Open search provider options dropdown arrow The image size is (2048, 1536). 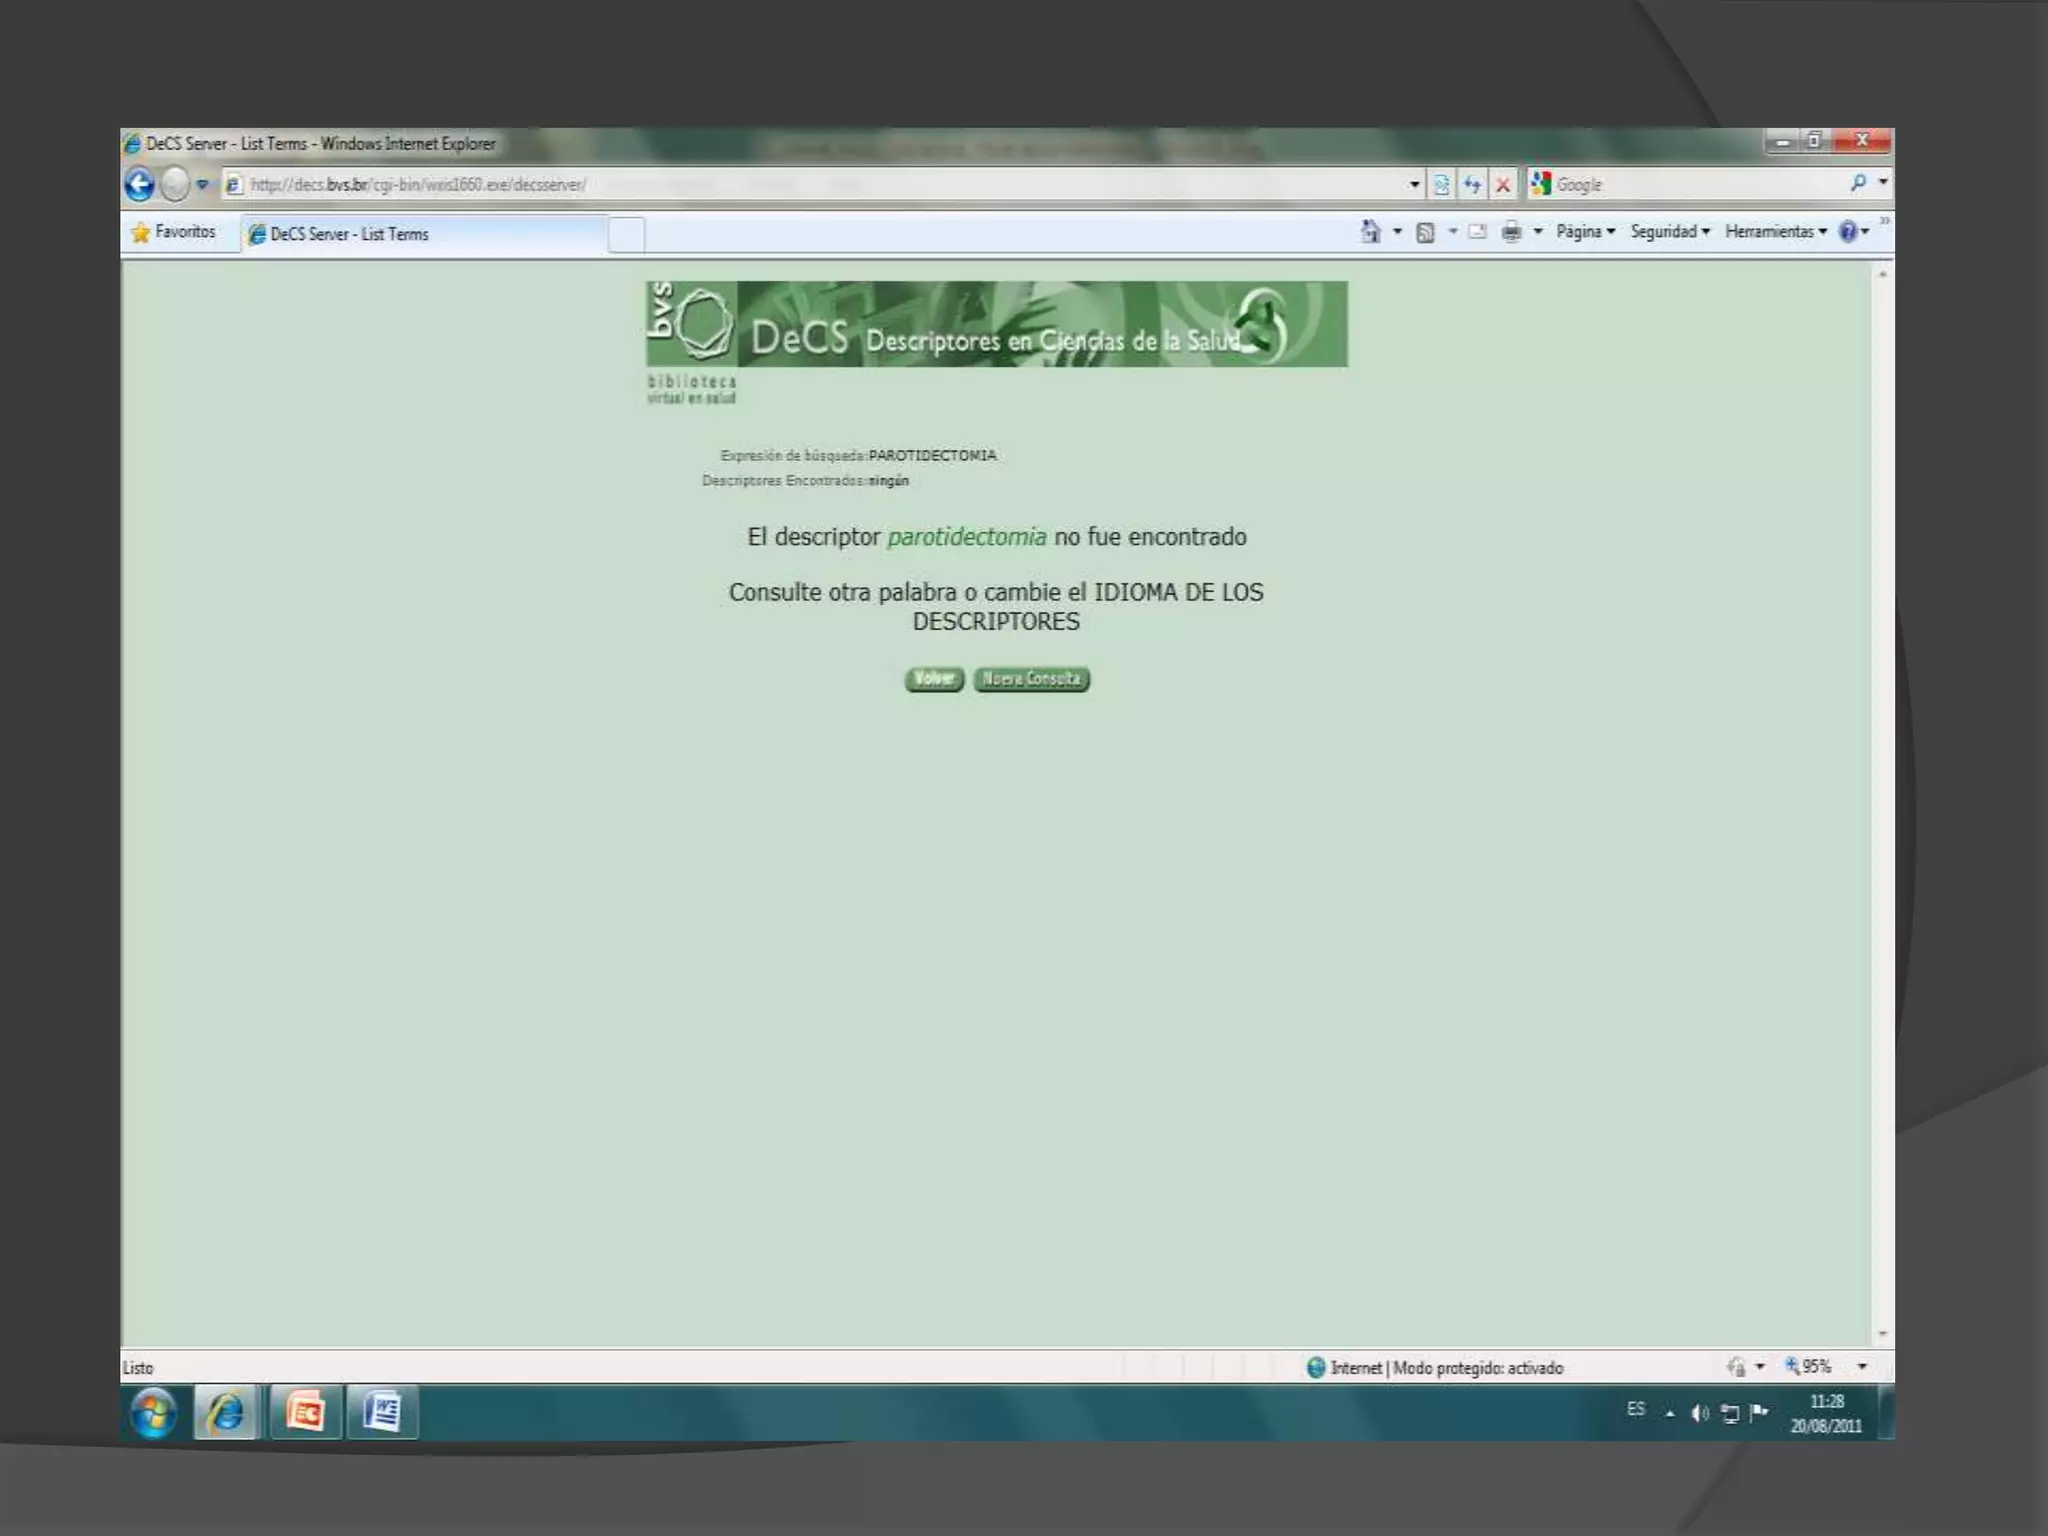(1882, 183)
